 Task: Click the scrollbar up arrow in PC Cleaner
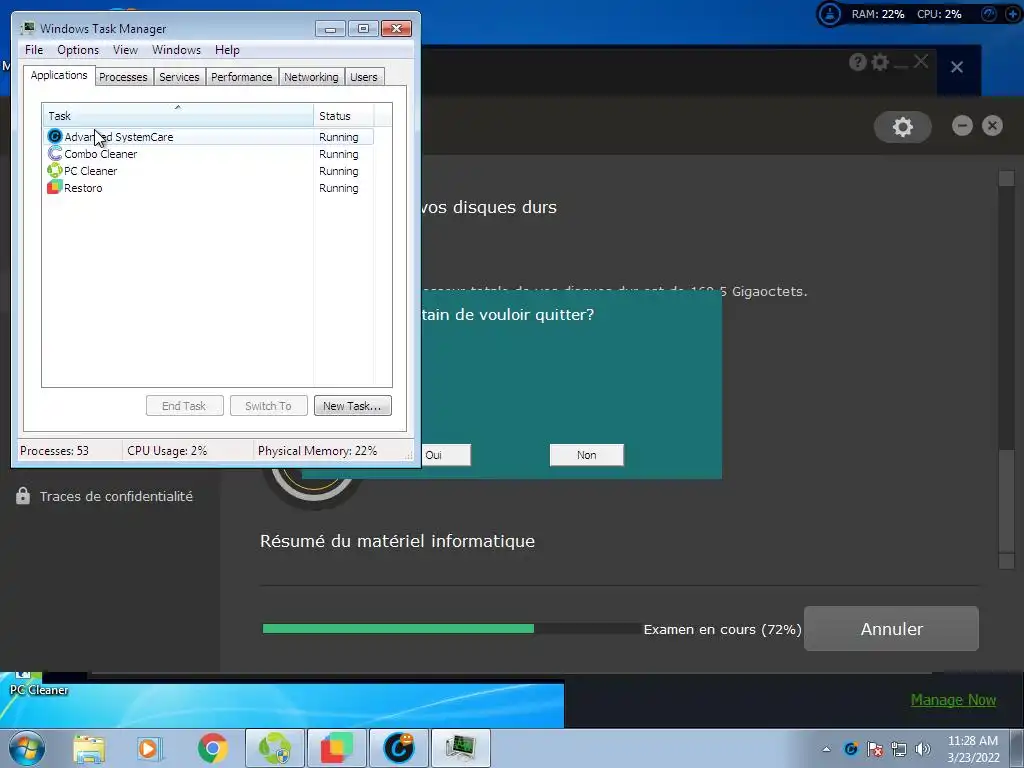tap(1006, 178)
